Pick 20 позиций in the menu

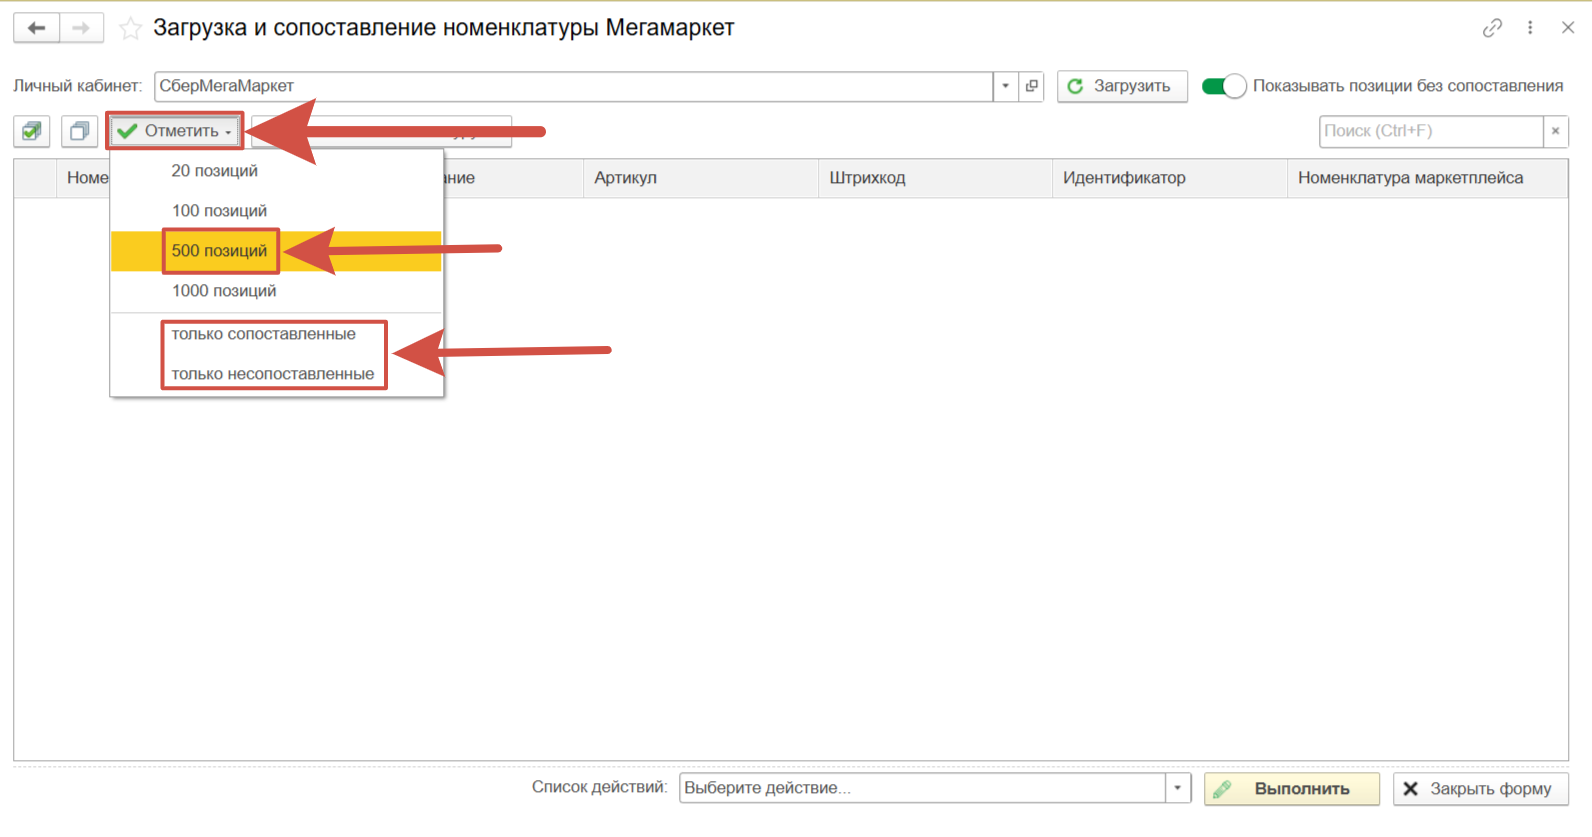click(x=214, y=171)
